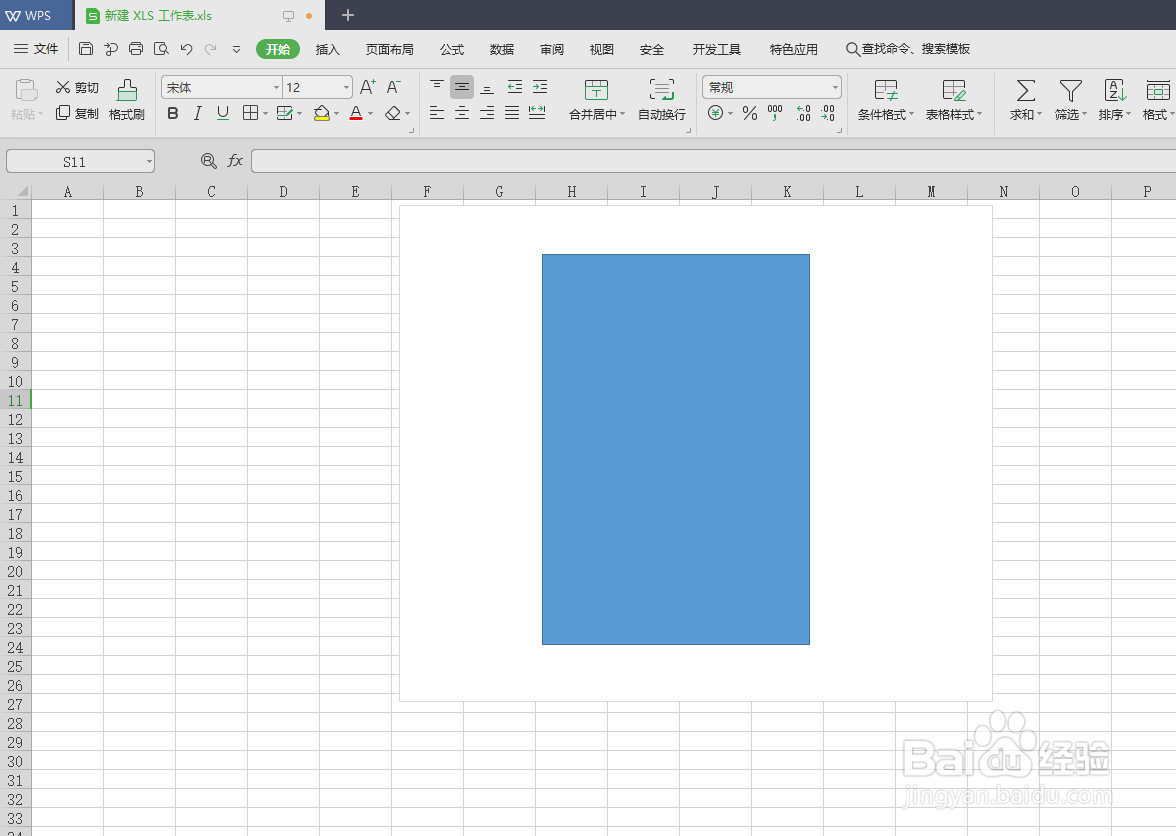Switch to the 公式 Formulas tab
Screen dimensions: 1176x836
[x=452, y=49]
